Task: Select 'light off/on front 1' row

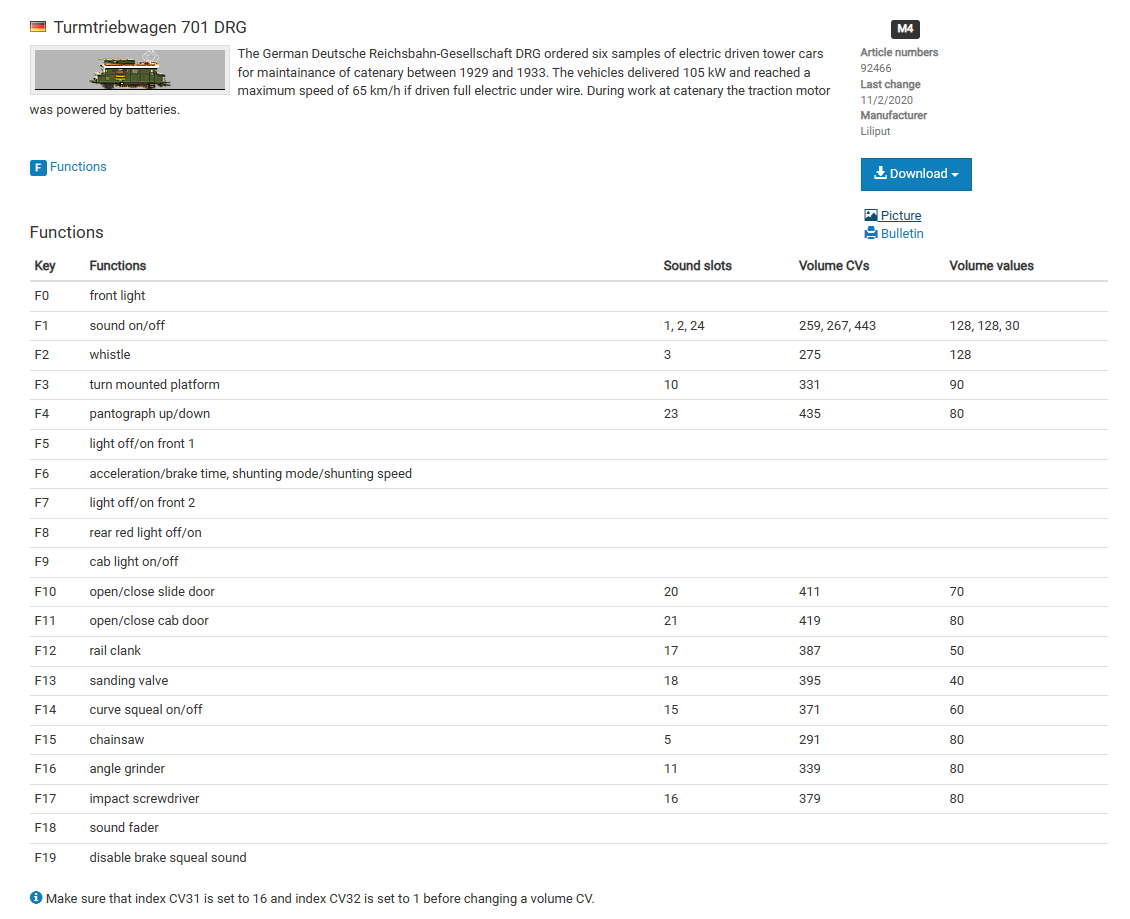Action: tap(569, 444)
